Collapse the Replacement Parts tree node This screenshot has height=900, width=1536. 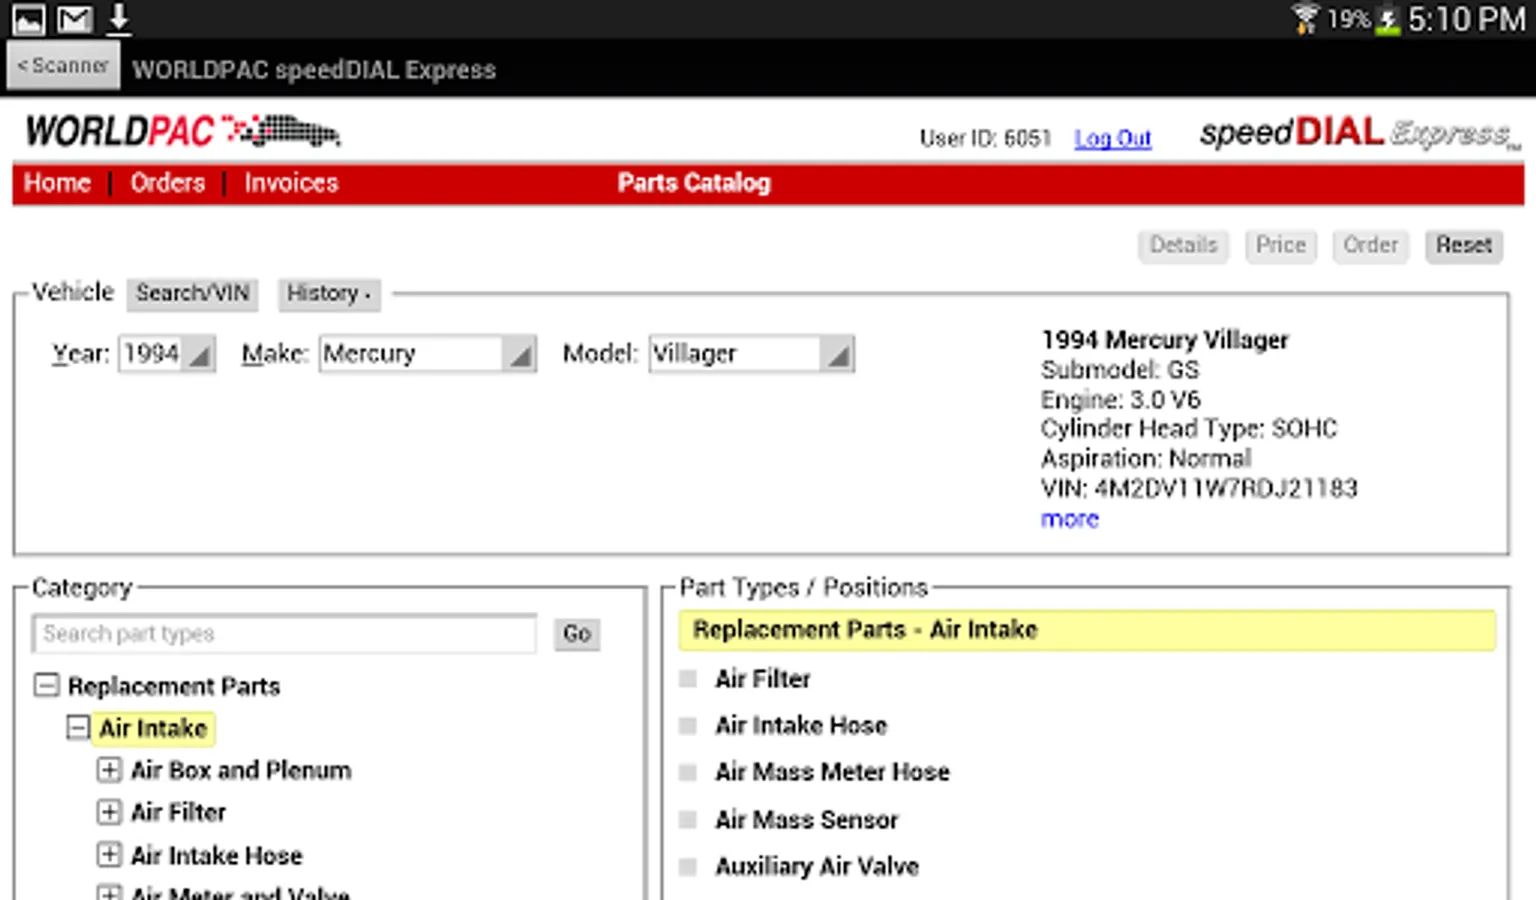(46, 685)
